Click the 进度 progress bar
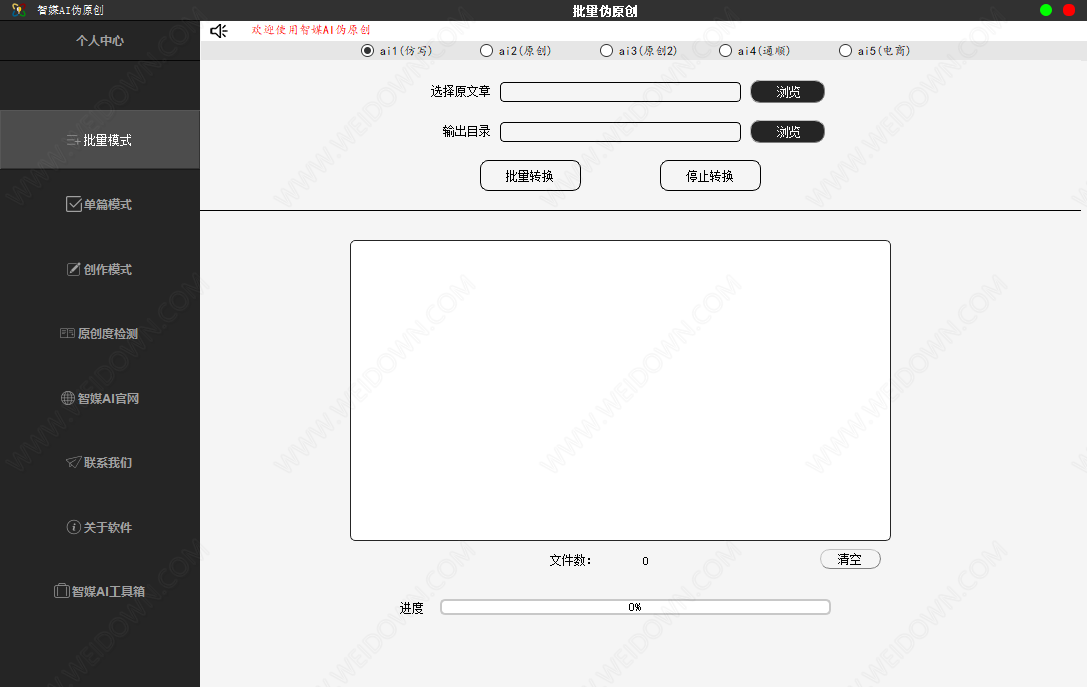Screen dimensions: 1087x687 [635, 607]
